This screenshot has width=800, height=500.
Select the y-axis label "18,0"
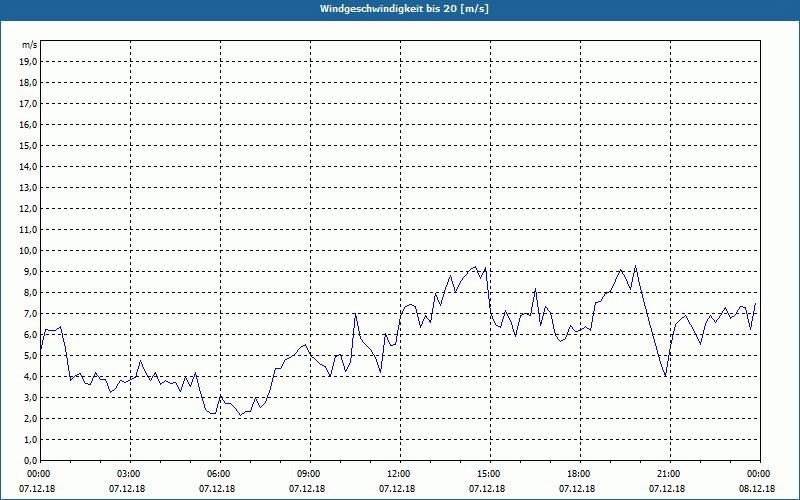28,83
